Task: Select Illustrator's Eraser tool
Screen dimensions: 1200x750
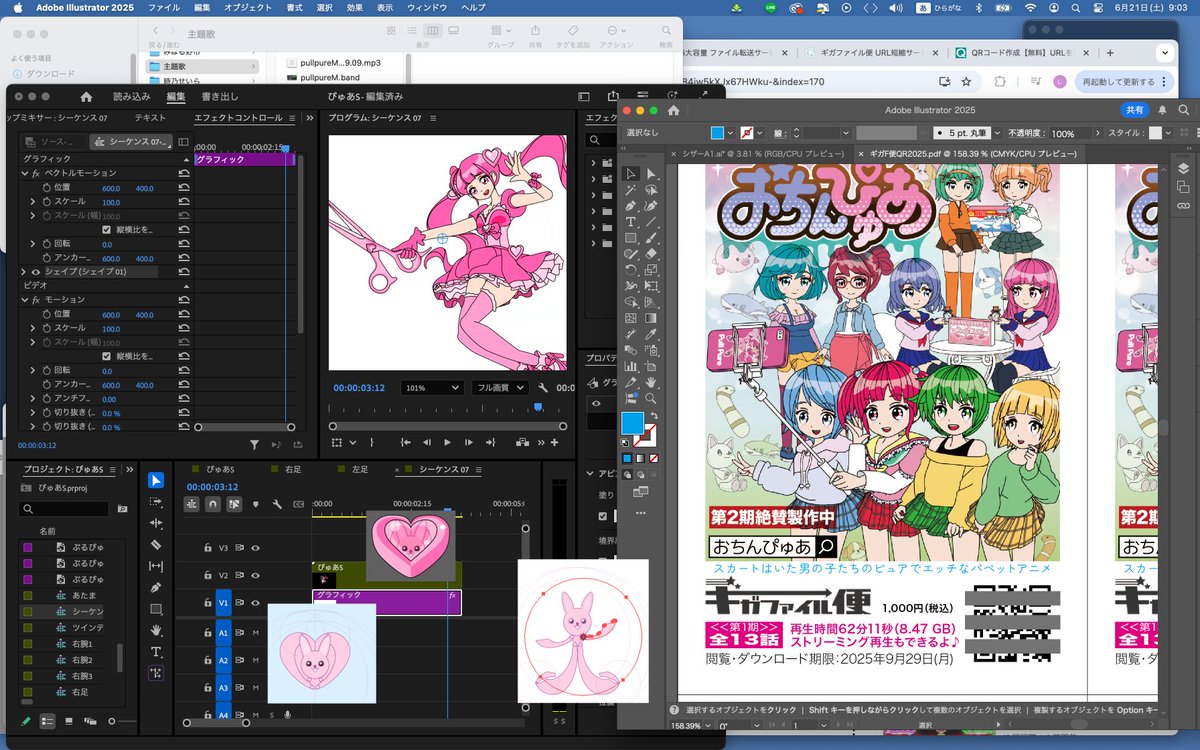Action: click(x=651, y=254)
